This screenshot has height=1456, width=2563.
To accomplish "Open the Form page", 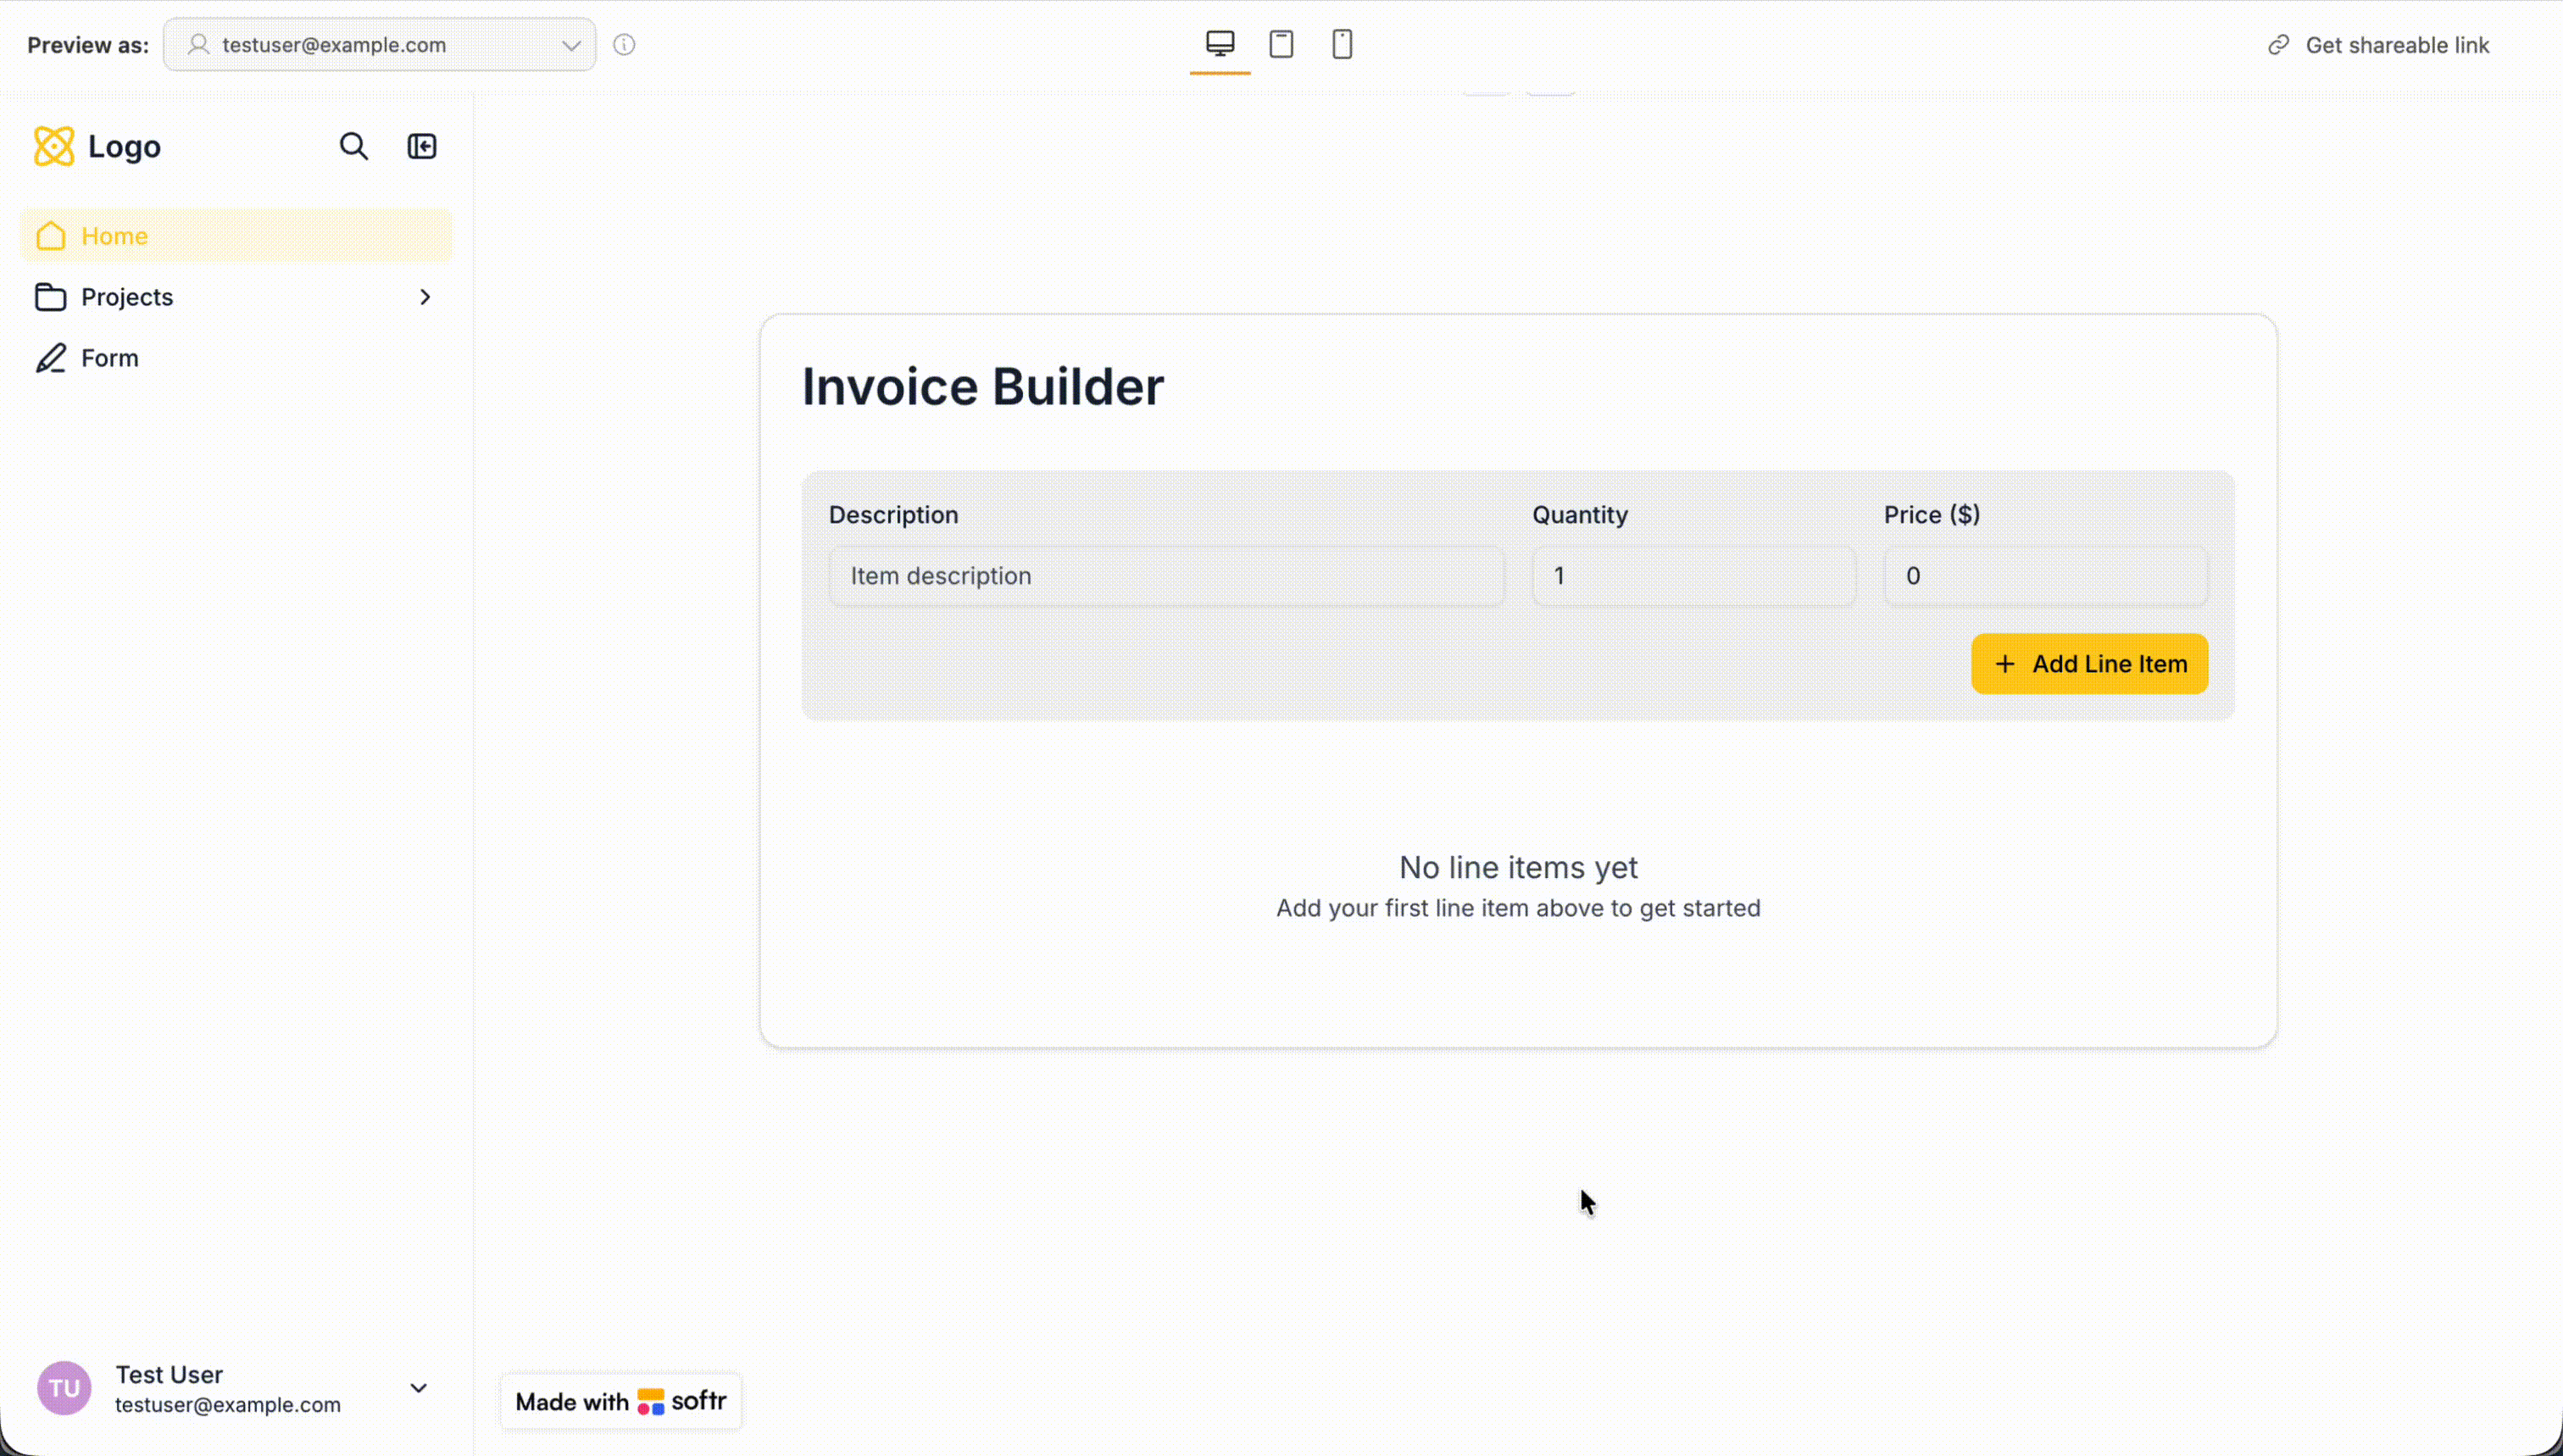I will [109, 358].
